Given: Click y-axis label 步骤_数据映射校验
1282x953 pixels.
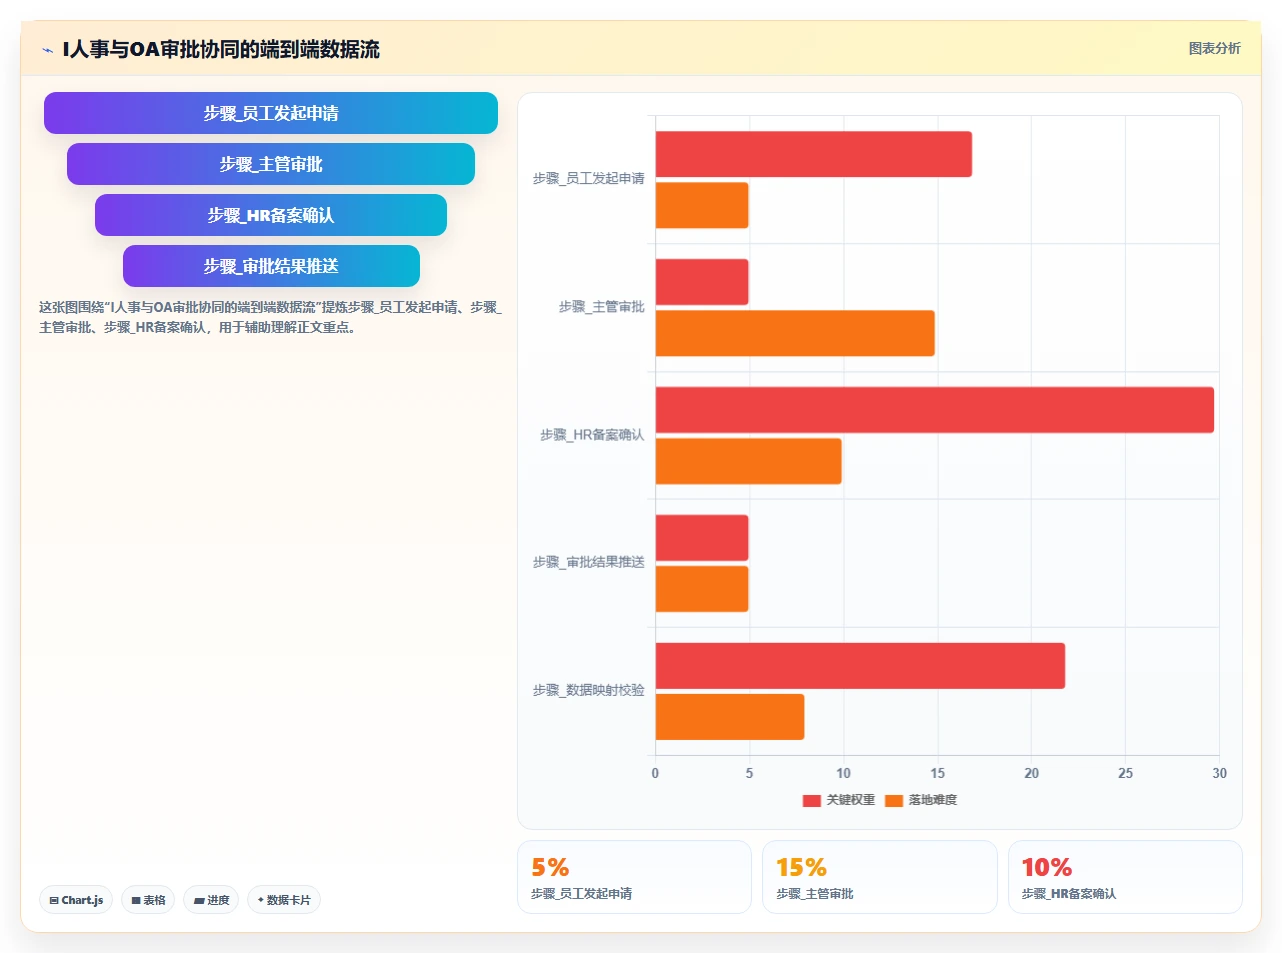Looking at the screenshot, I should click(x=588, y=690).
